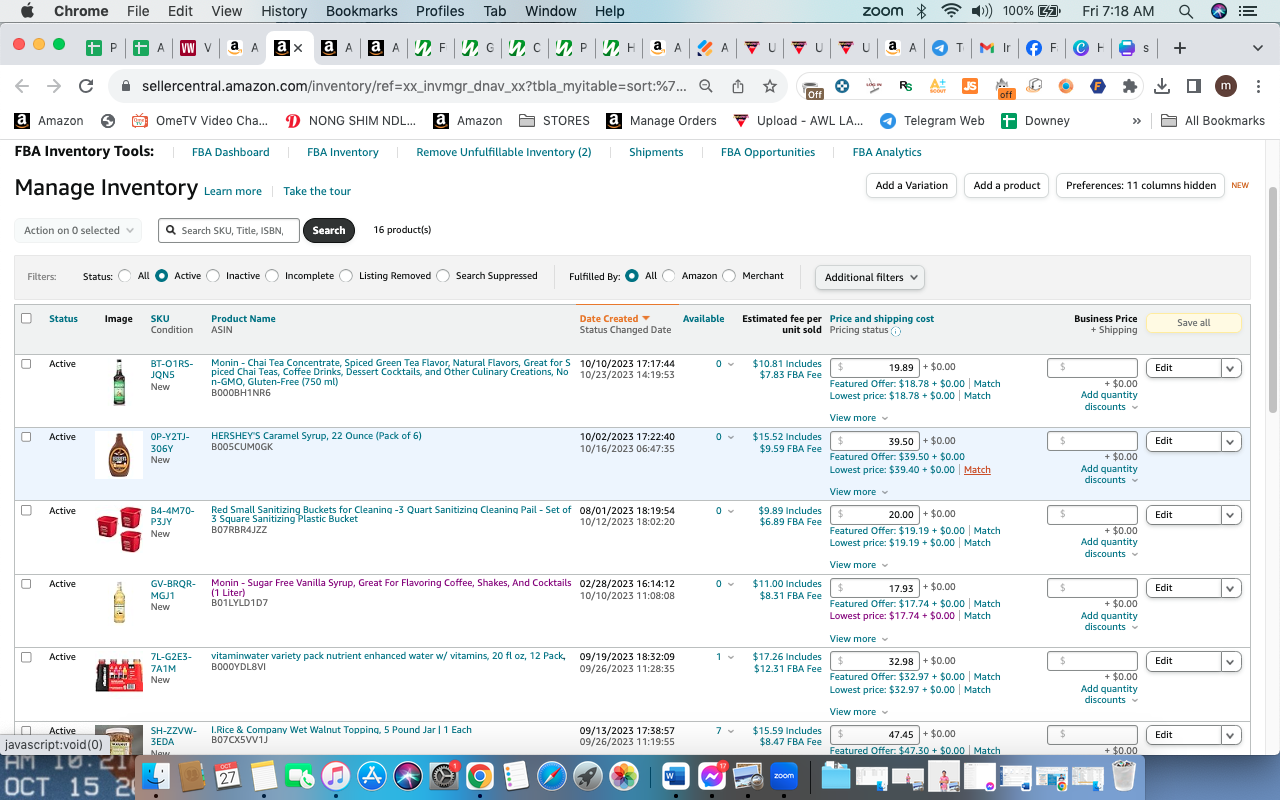The image size is (1280, 800).
Task: Open a new tab with the plus icon
Action: (x=1180, y=48)
